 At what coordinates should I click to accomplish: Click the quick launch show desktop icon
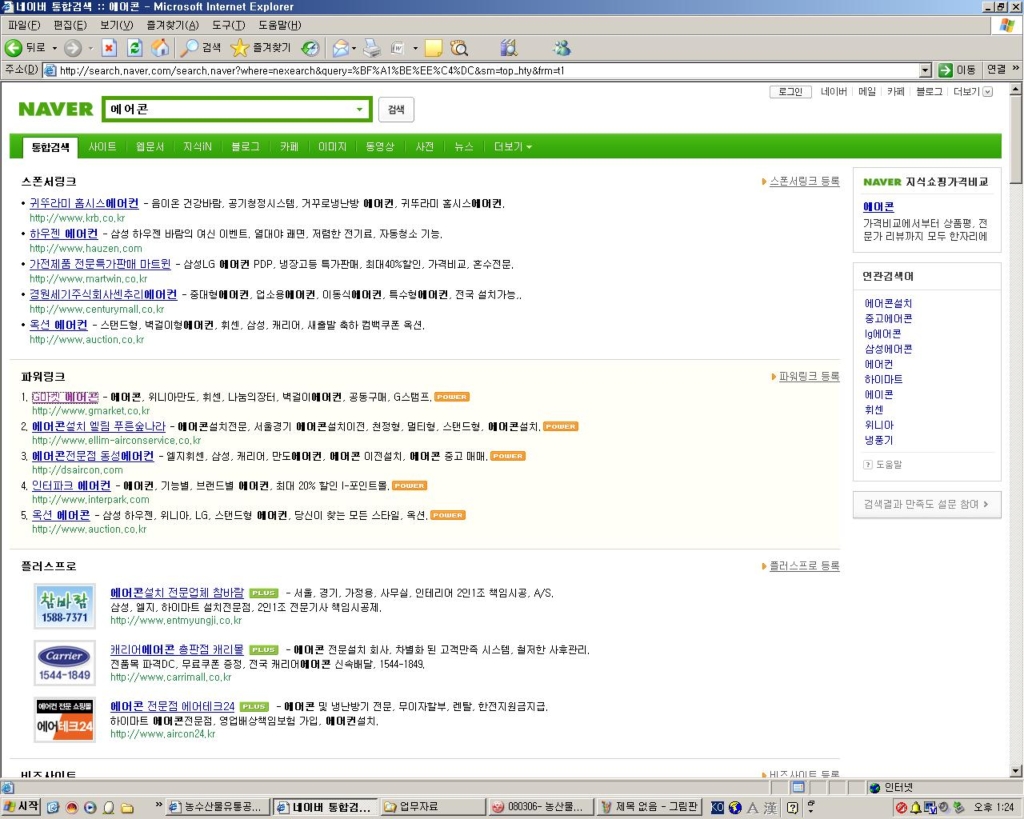53,808
